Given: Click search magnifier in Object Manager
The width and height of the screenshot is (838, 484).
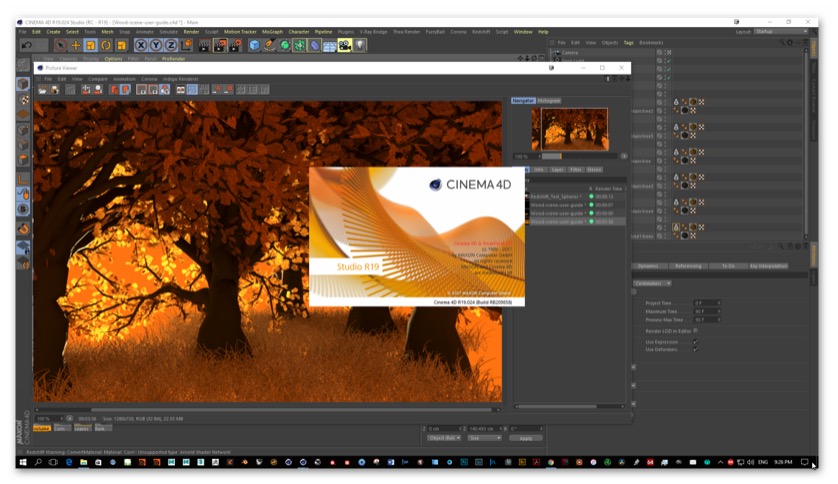Looking at the screenshot, I should pyautogui.click(x=781, y=42).
